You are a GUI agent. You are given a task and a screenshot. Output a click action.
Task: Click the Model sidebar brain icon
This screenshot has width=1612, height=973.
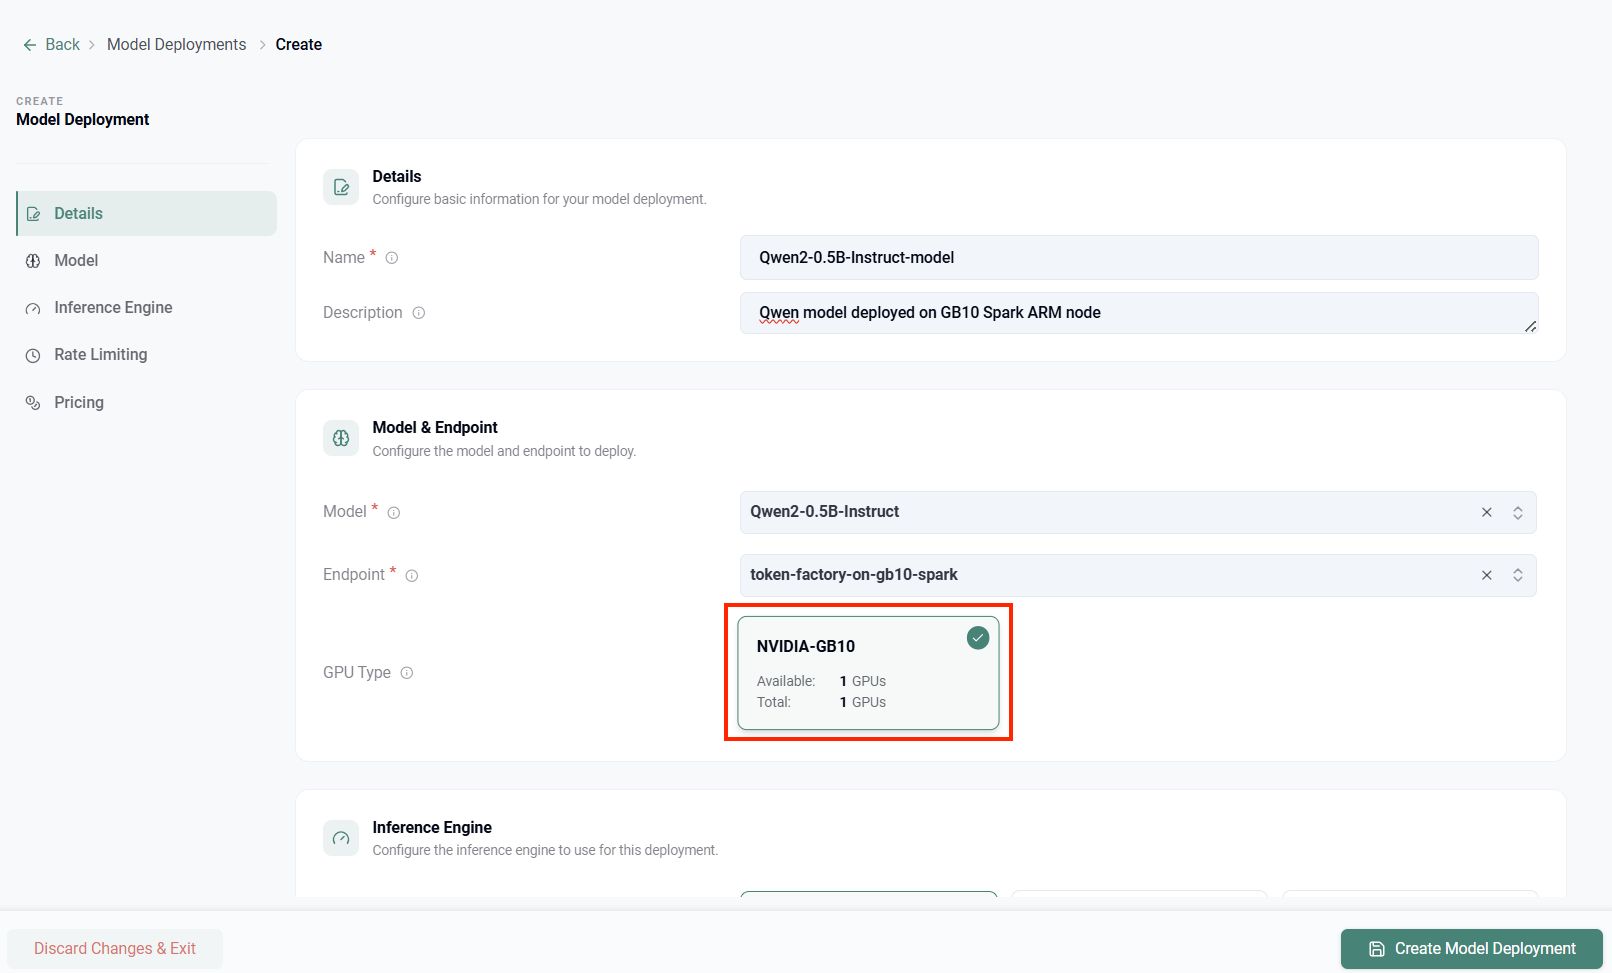(33, 261)
